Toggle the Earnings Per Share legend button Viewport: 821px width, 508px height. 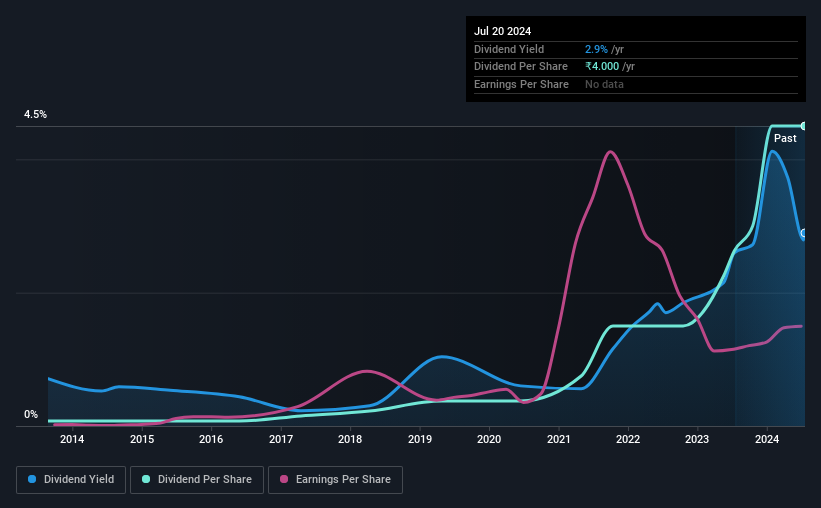(x=335, y=480)
